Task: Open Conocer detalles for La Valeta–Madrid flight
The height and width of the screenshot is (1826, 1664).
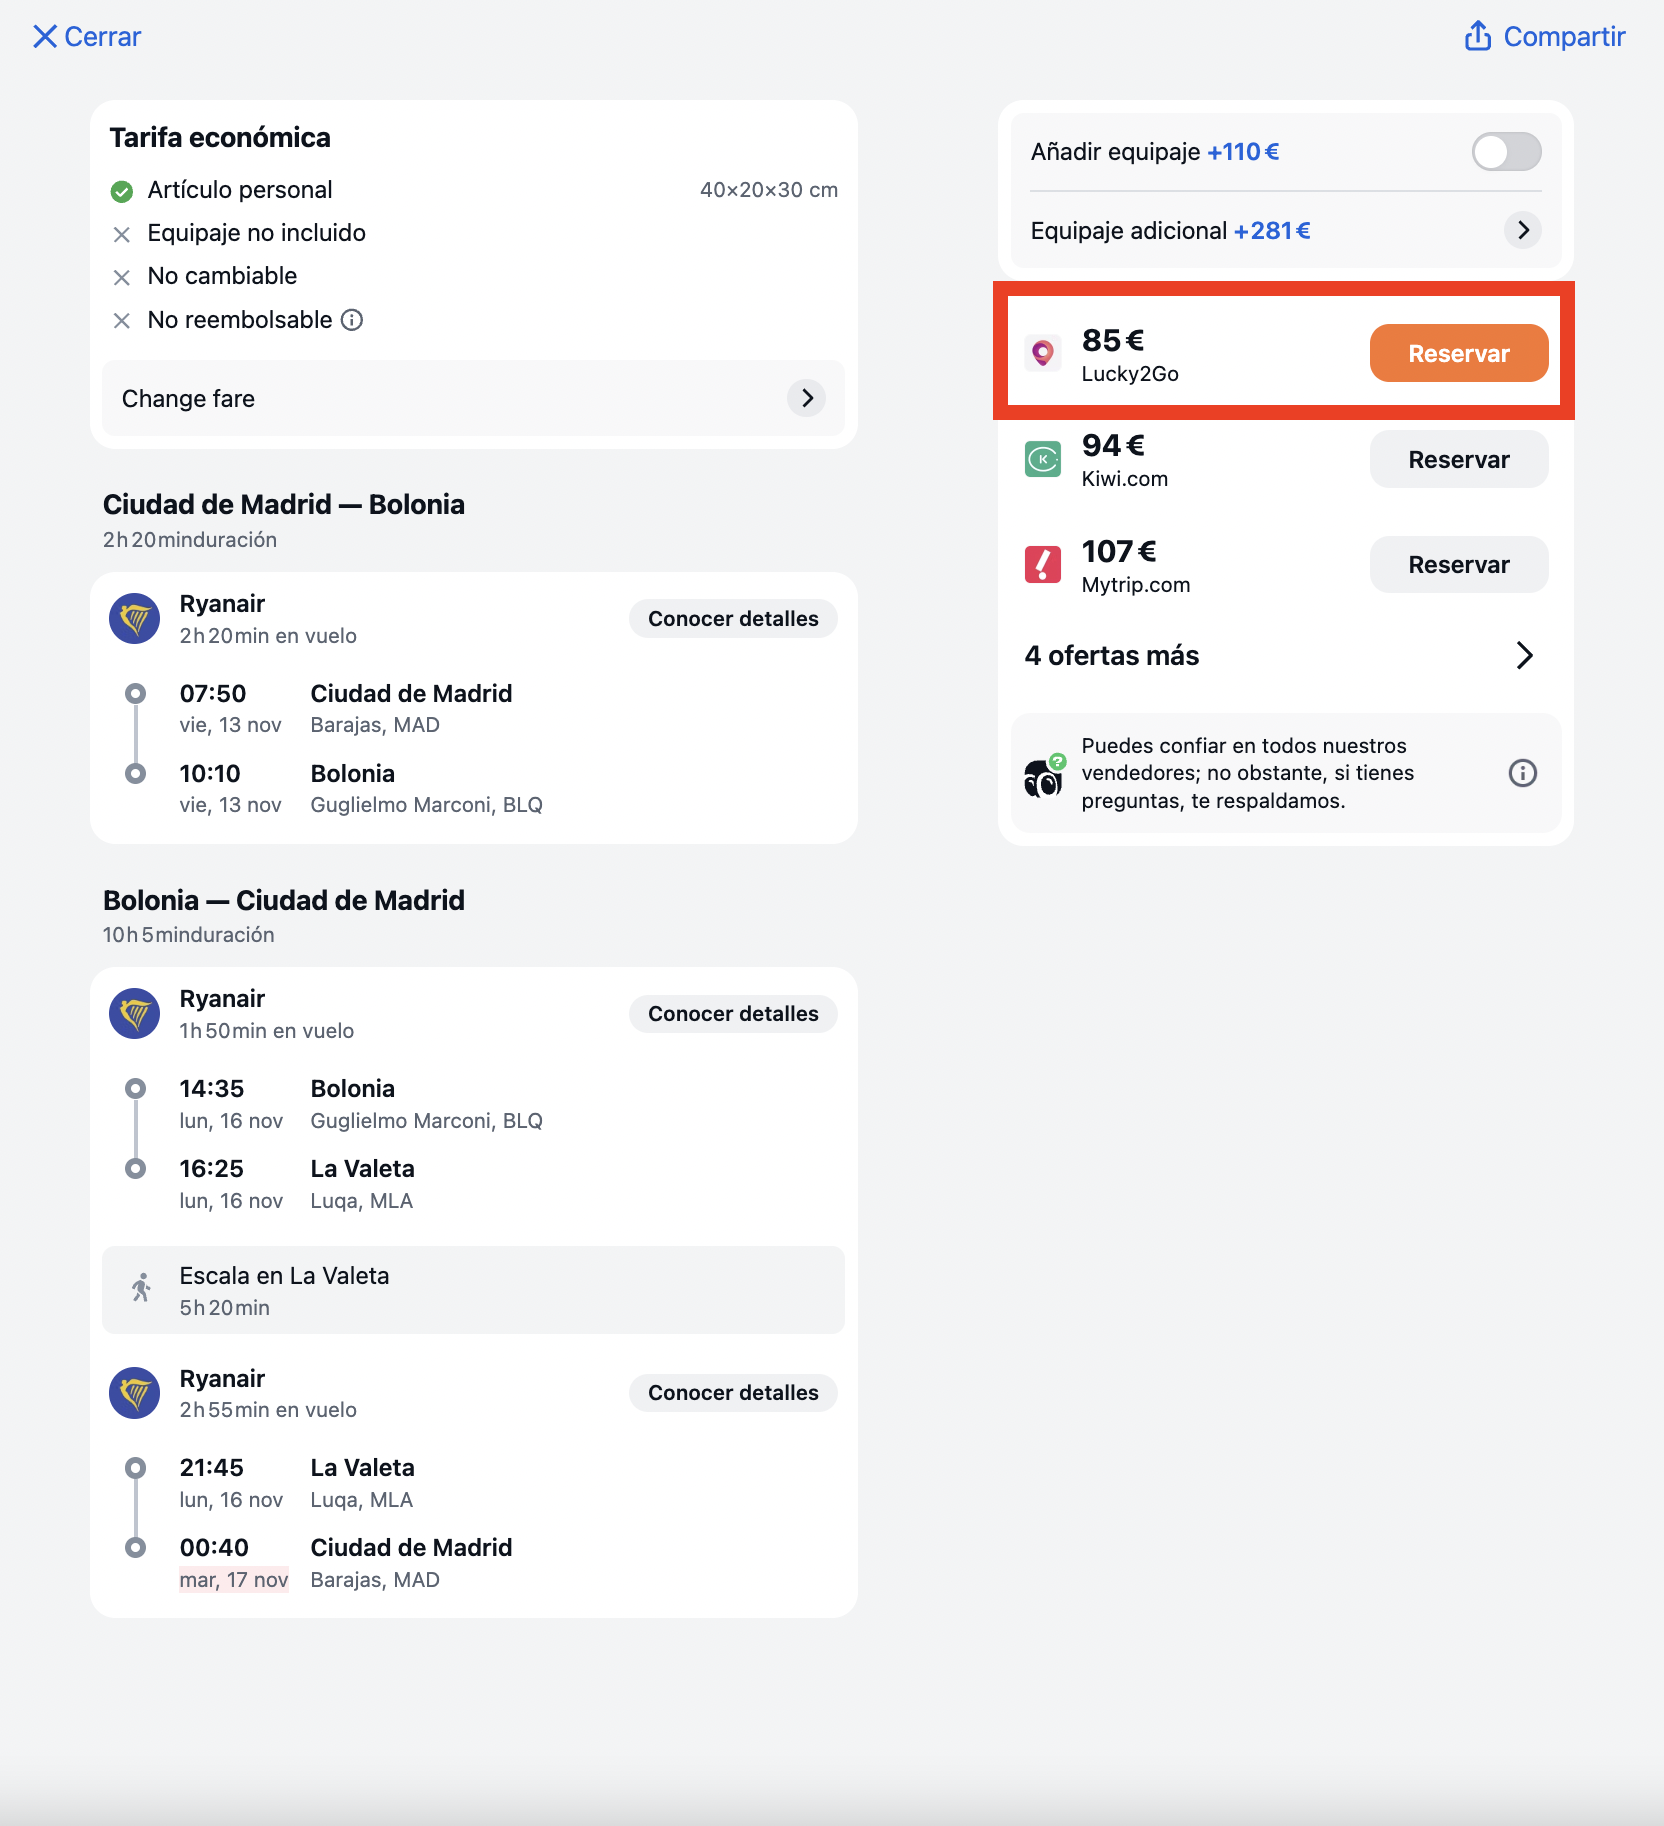Action: 733,1393
